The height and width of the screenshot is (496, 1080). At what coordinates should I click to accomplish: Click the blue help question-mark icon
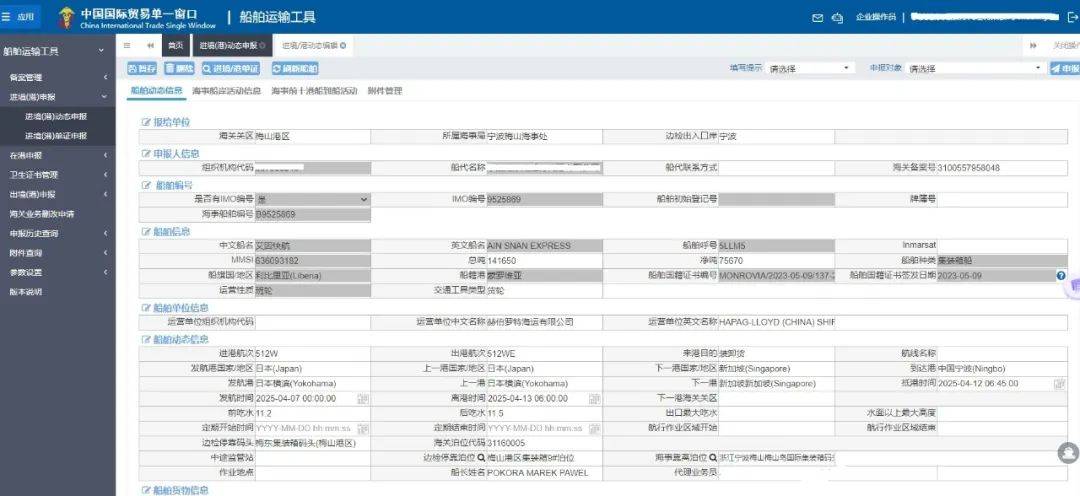[x=1061, y=275]
